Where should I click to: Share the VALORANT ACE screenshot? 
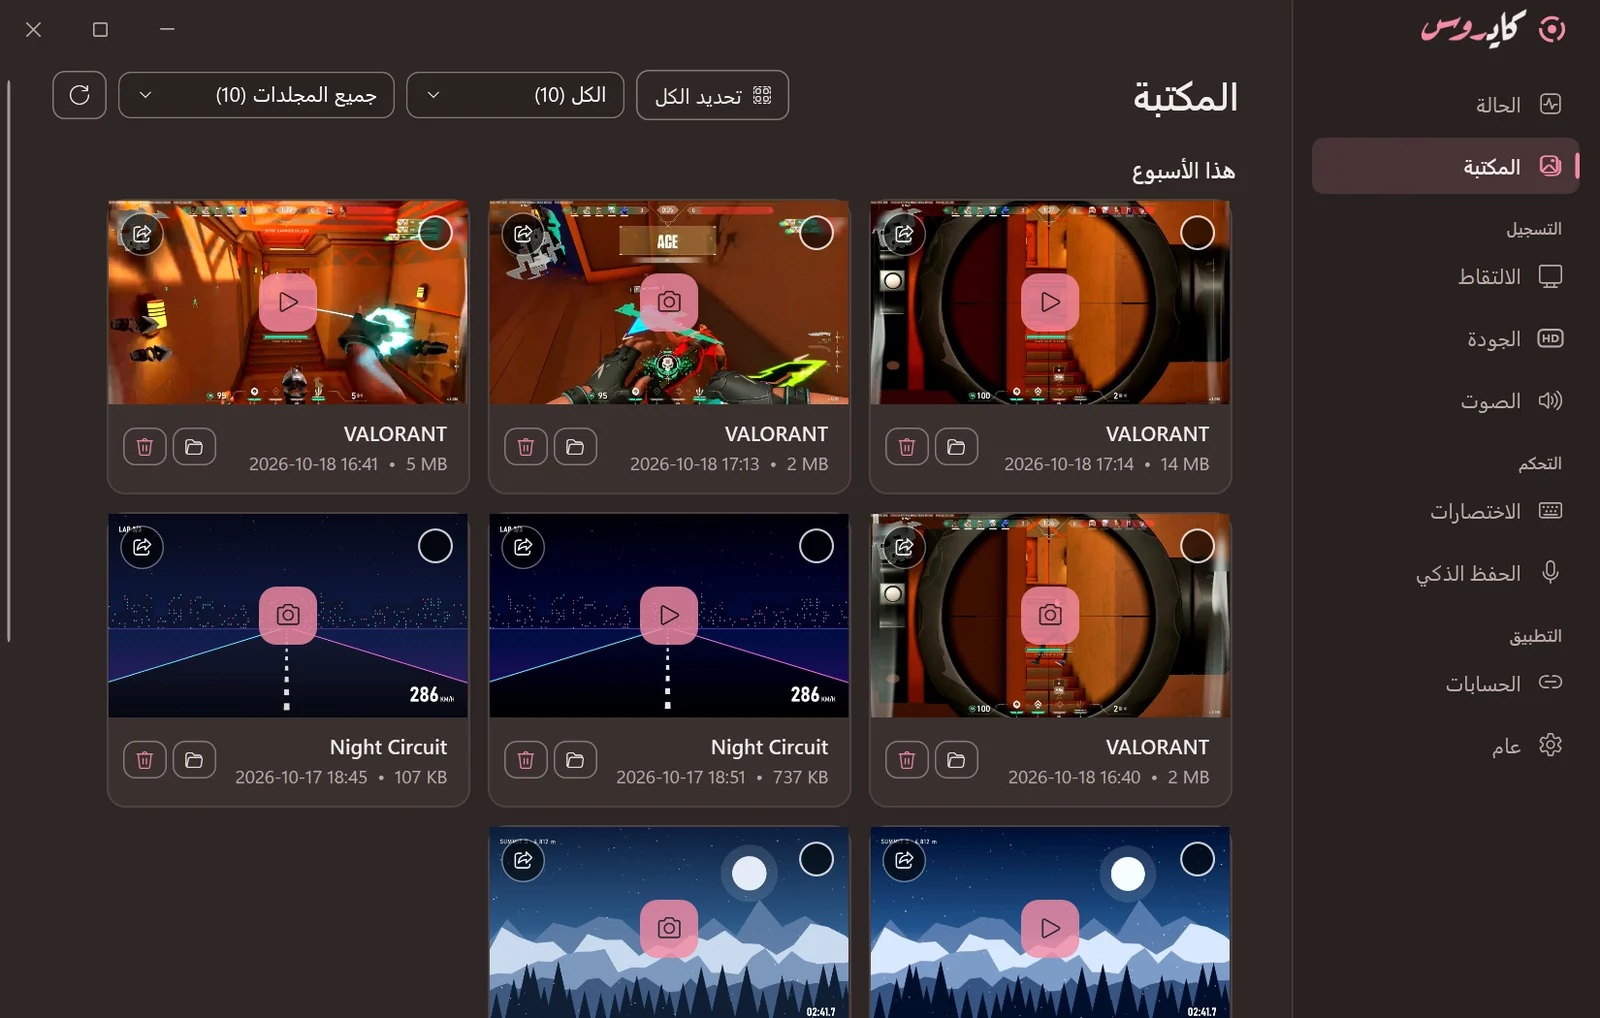click(523, 234)
